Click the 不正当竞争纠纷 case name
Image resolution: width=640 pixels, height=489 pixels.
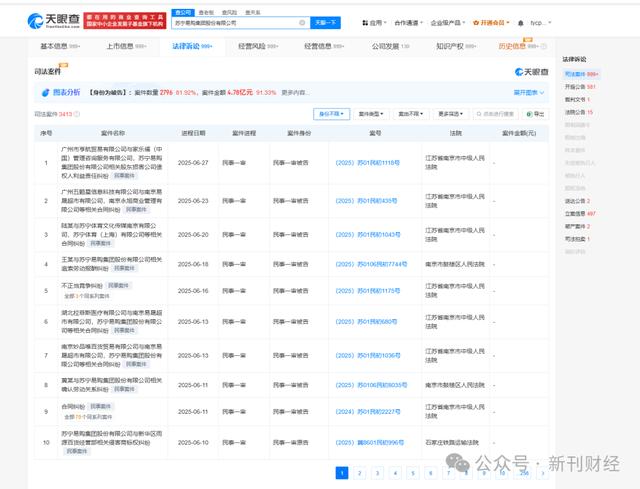82,285
